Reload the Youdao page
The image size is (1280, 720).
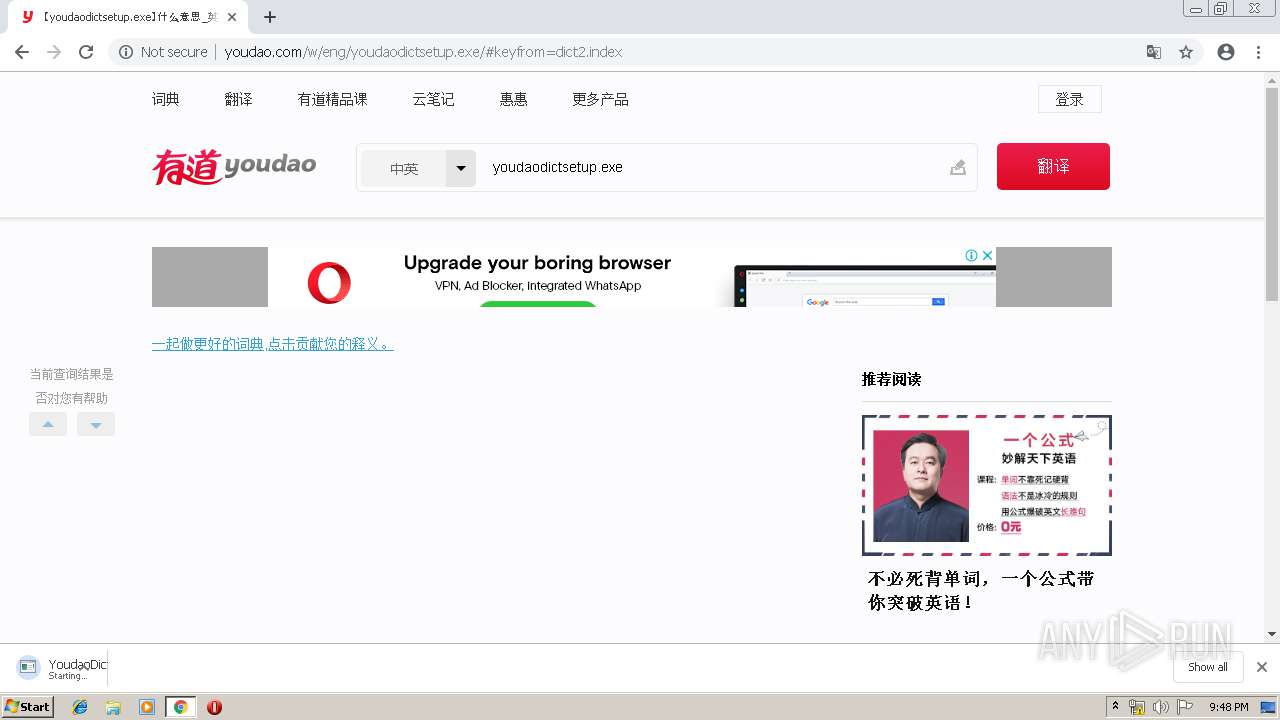[x=86, y=52]
